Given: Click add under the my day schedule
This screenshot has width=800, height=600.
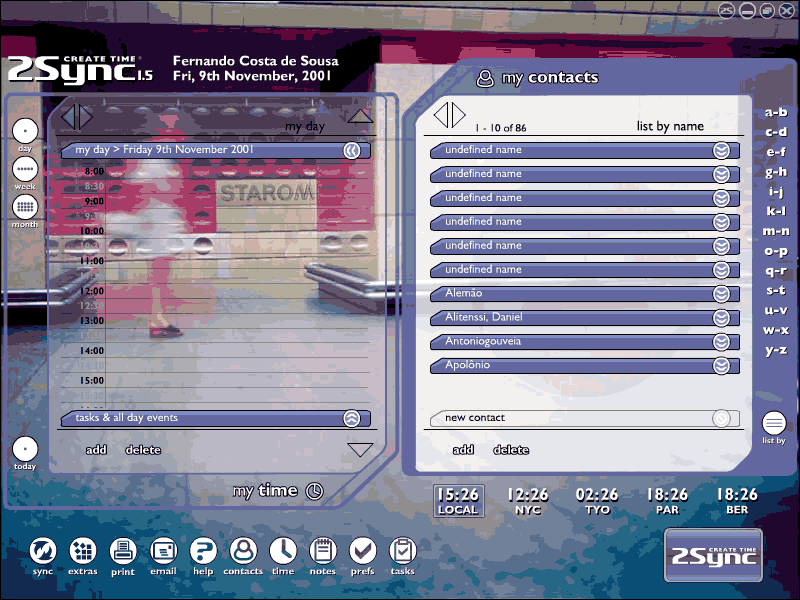Looking at the screenshot, I should [96, 450].
